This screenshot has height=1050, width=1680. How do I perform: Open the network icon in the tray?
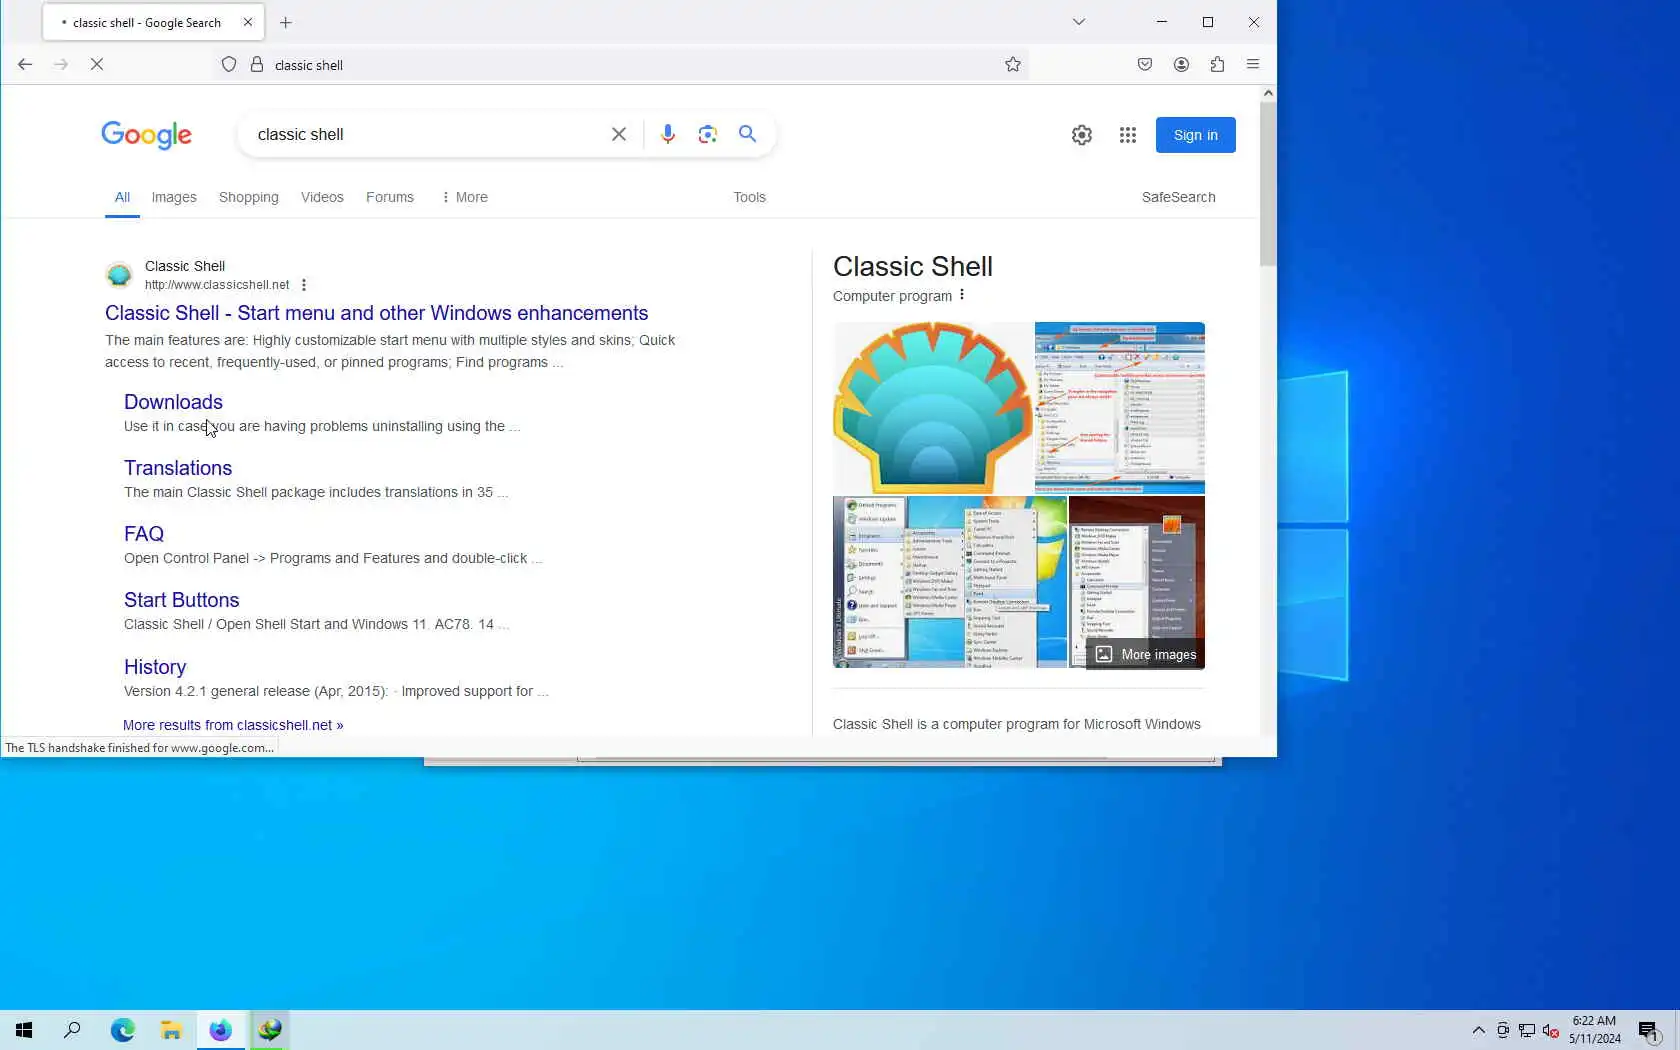[1527, 1030]
